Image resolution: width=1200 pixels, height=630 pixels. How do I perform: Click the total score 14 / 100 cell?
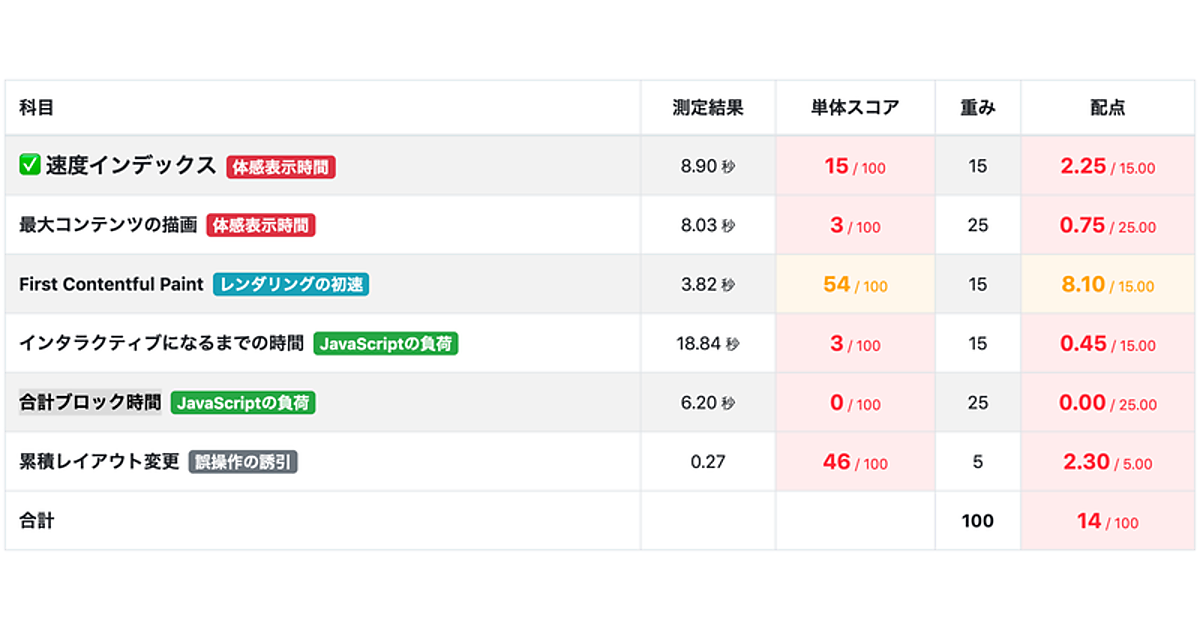(1107, 521)
